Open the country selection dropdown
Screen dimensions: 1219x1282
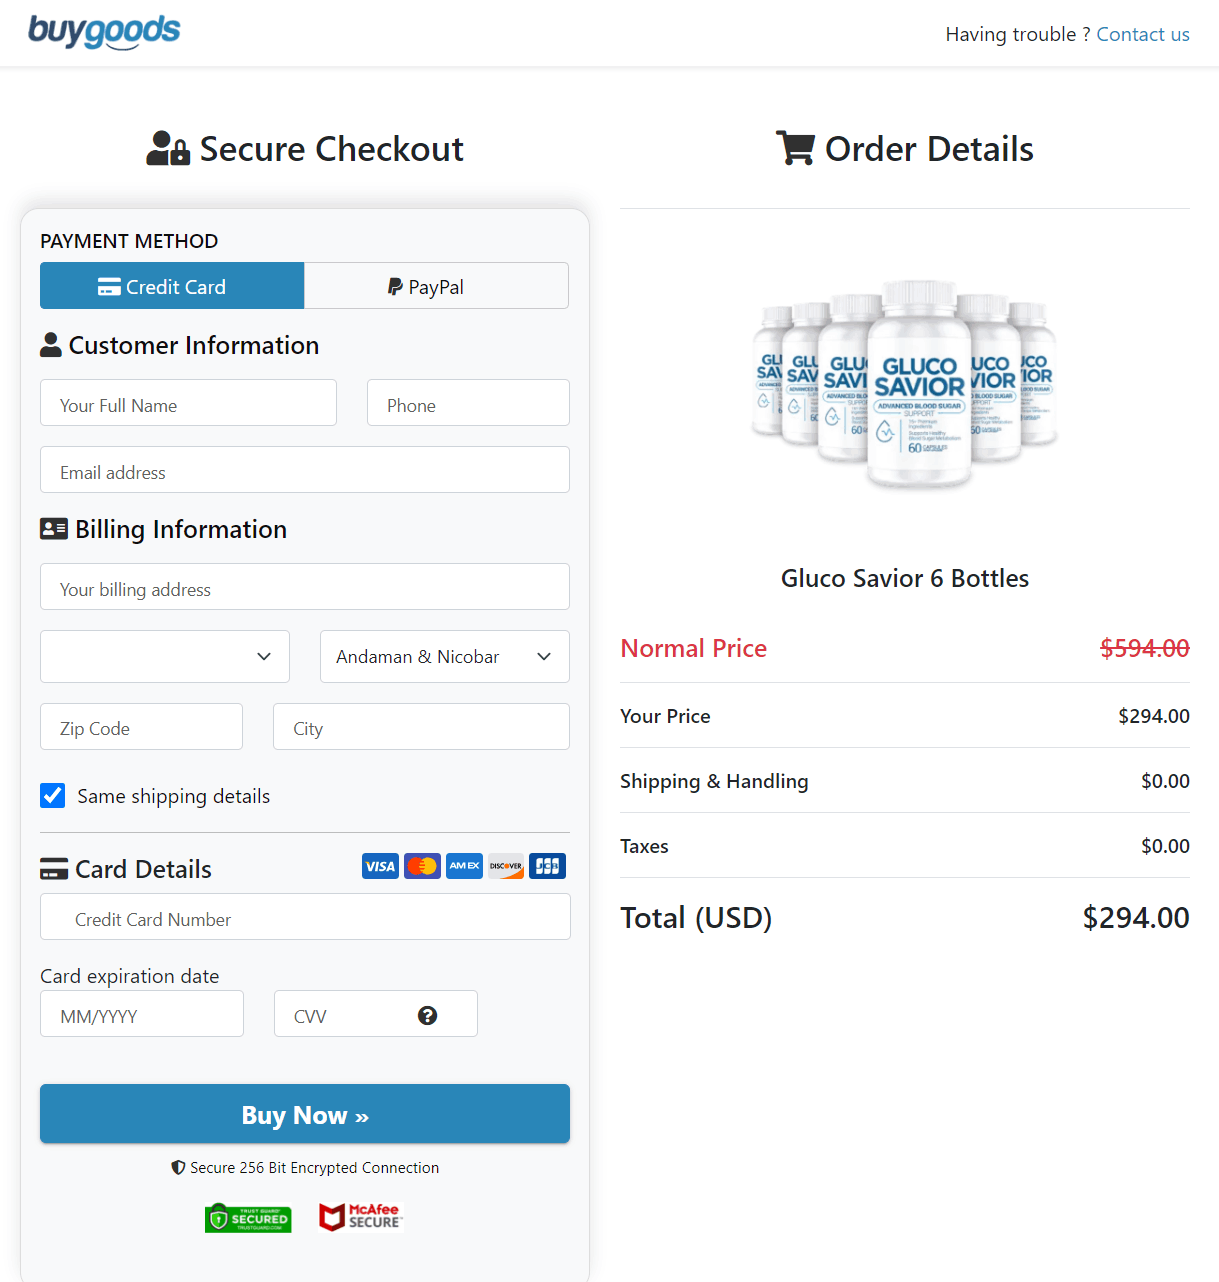coord(164,656)
